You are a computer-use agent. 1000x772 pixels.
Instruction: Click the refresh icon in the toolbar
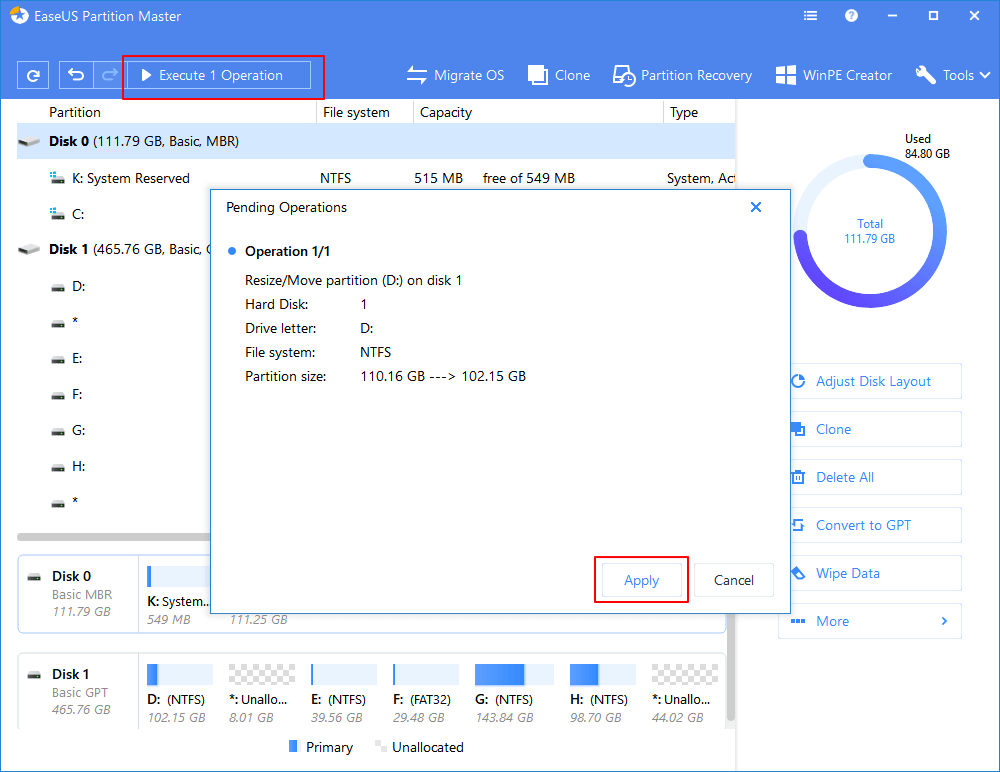[33, 75]
